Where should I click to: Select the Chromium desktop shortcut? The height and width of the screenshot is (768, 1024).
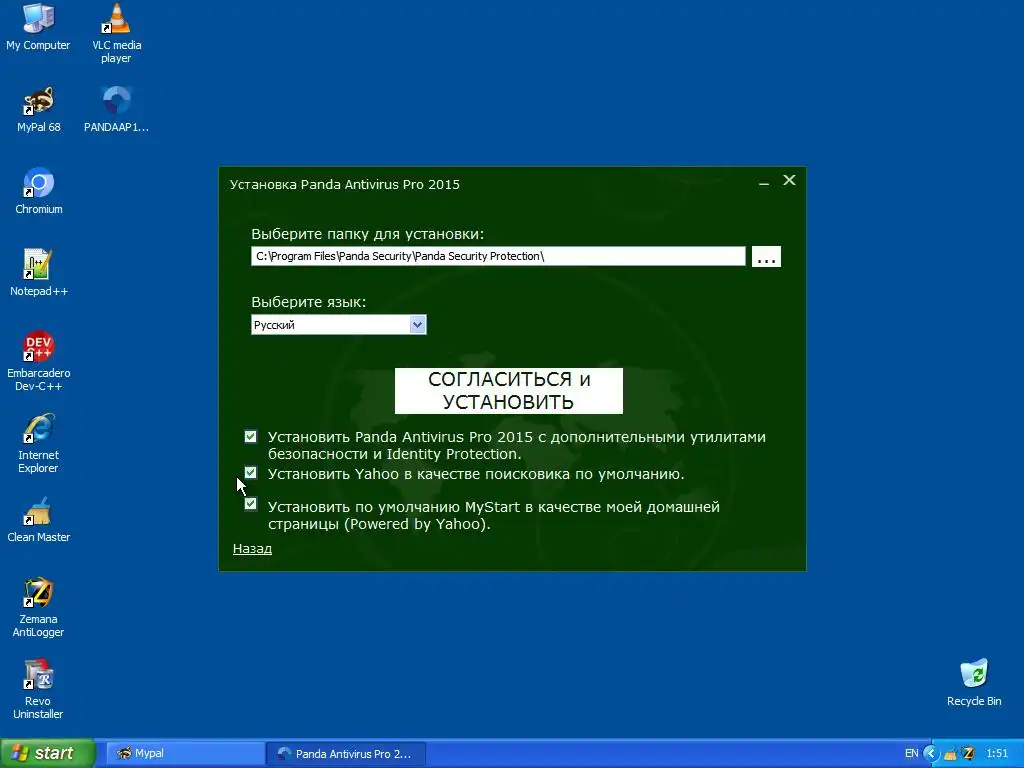[x=39, y=191]
